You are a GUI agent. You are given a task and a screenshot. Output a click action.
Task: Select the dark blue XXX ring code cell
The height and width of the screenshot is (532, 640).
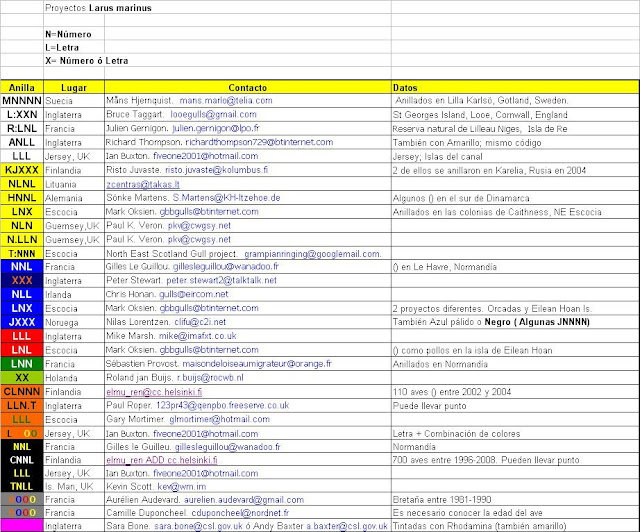[x=22, y=280]
